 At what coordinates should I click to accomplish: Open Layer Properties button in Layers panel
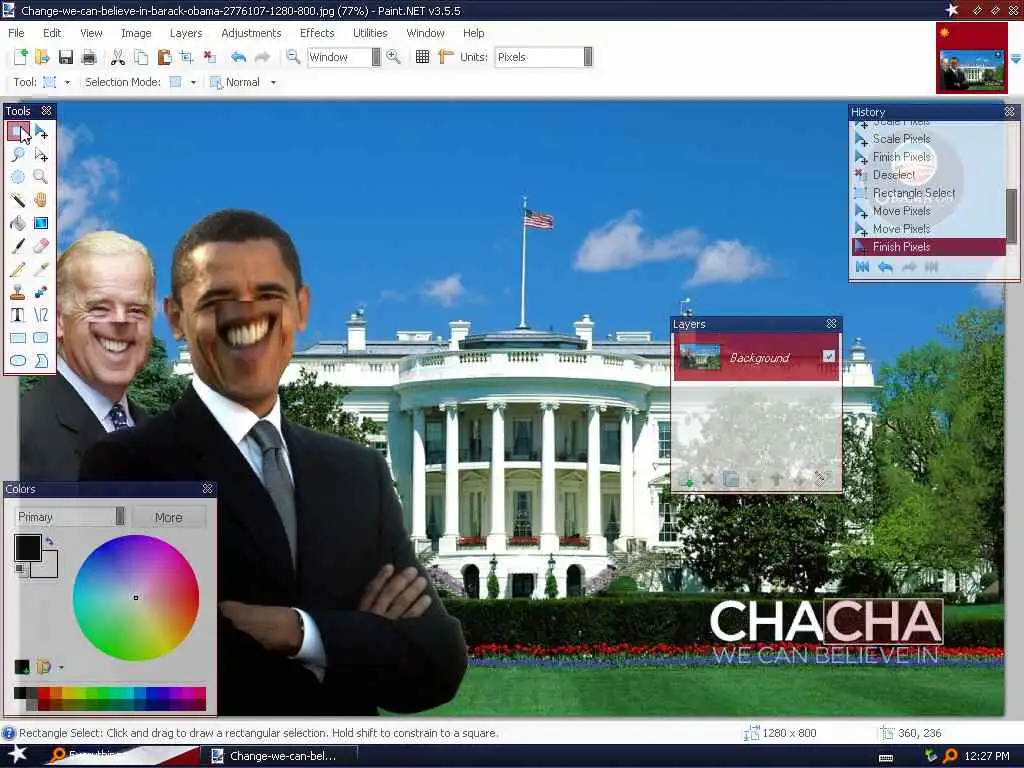tap(822, 480)
